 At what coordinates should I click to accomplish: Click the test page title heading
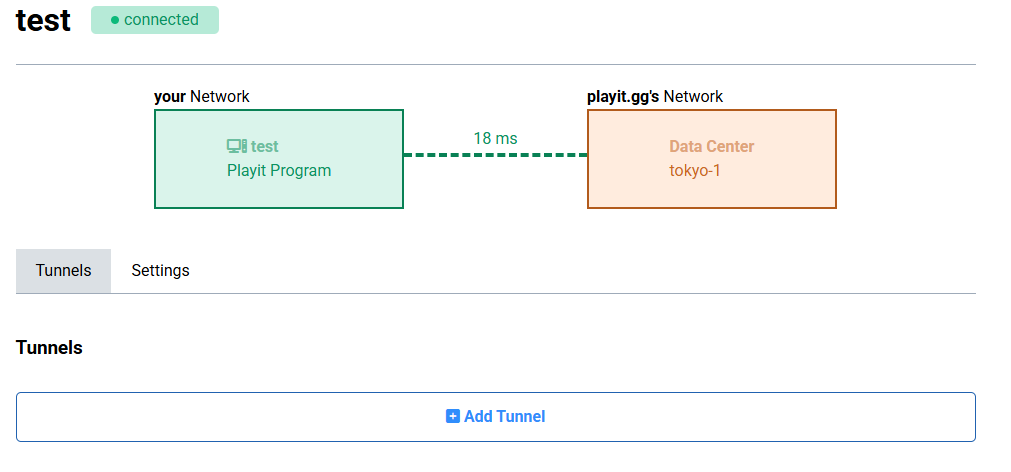43,20
